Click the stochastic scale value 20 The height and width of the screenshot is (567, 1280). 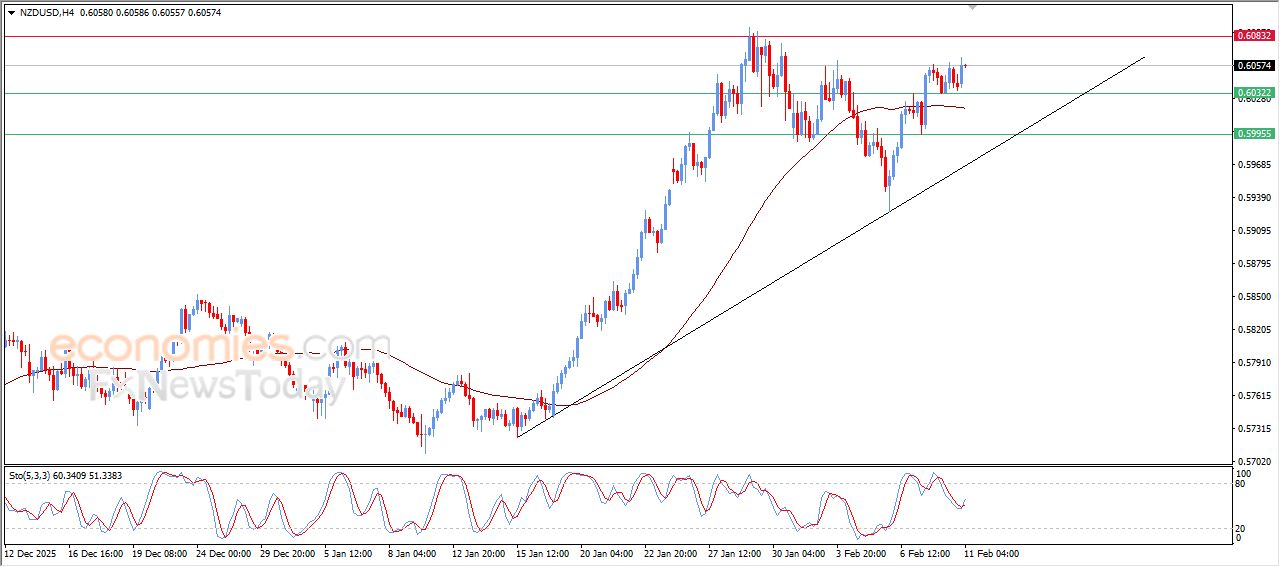(1242, 528)
